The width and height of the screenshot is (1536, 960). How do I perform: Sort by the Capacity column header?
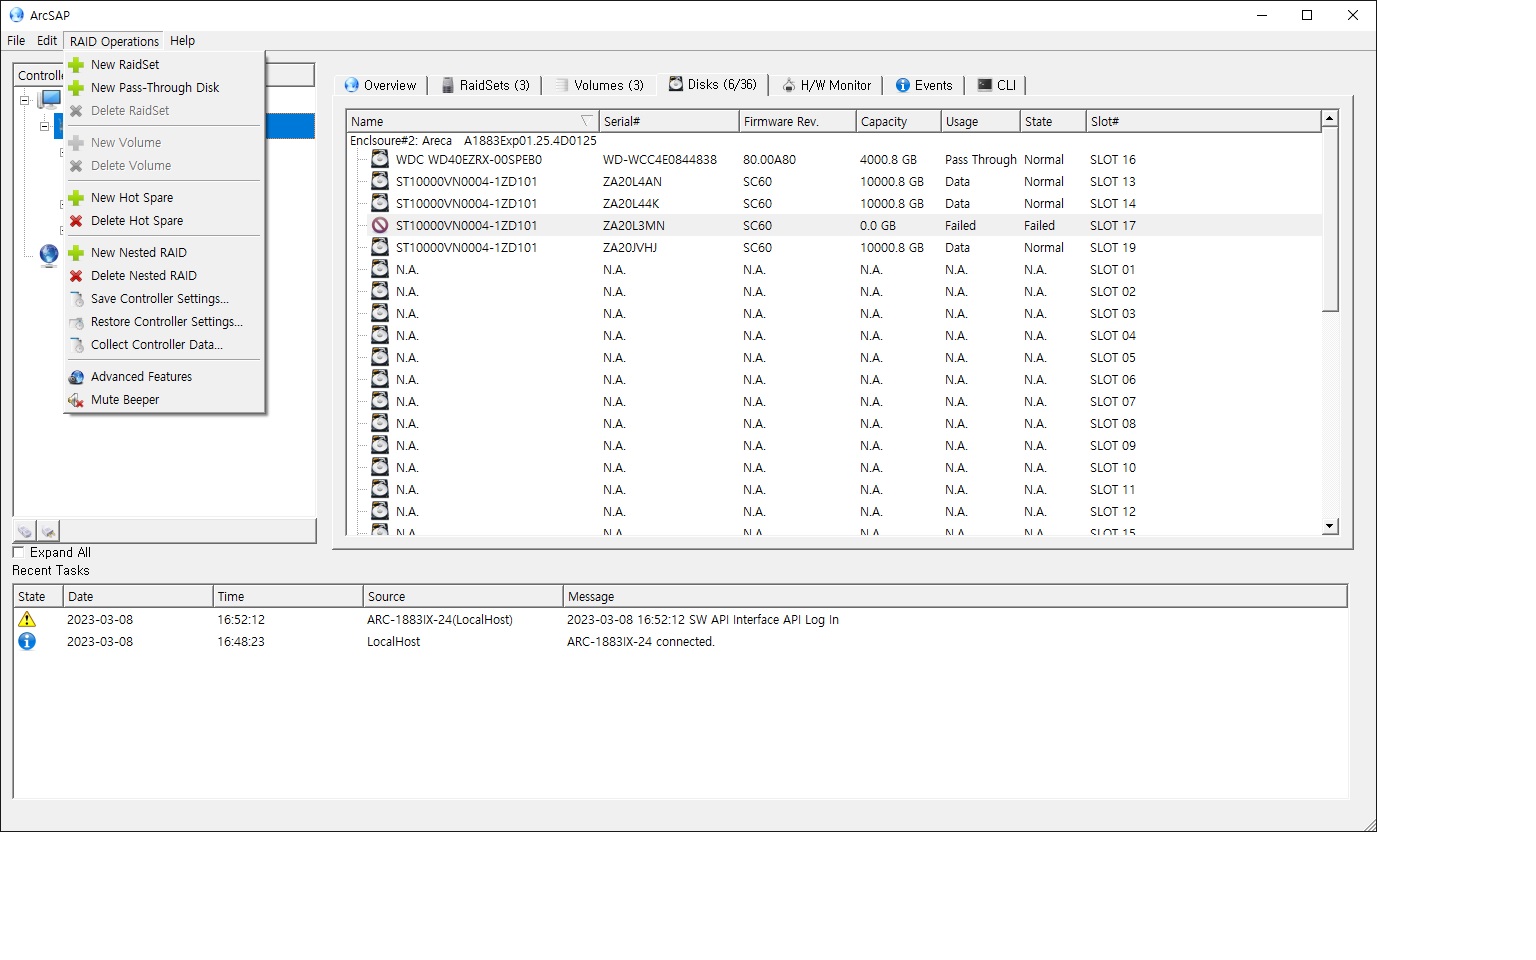pyautogui.click(x=898, y=121)
